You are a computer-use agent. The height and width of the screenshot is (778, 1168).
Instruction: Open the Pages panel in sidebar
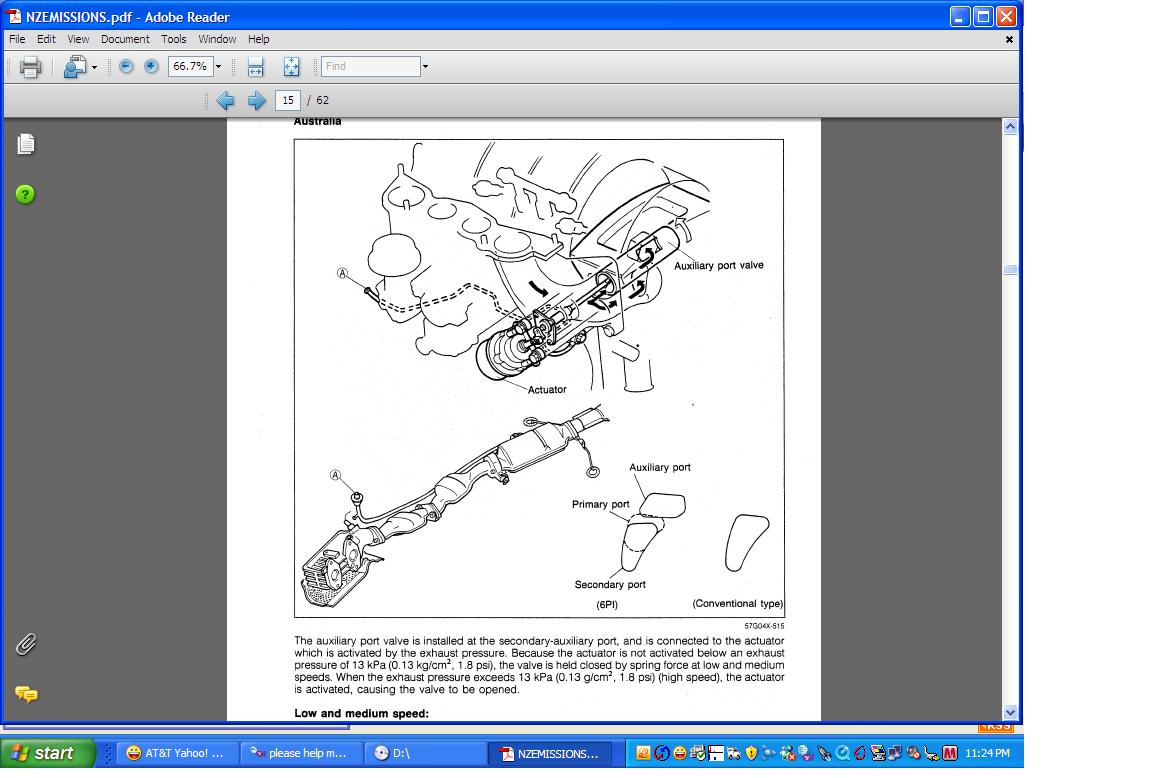[26, 144]
